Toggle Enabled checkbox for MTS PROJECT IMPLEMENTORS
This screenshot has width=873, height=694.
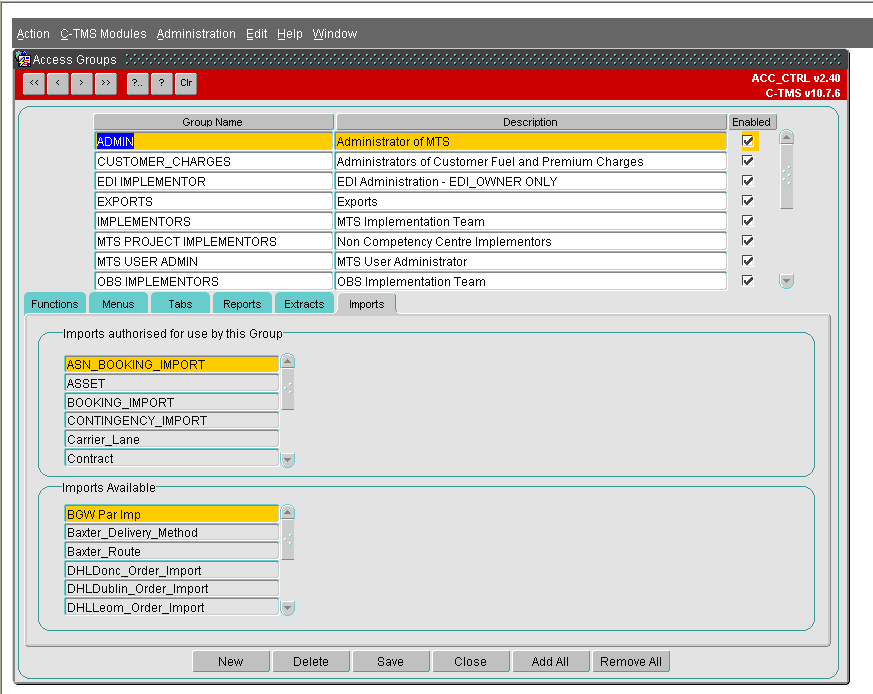[x=748, y=241]
